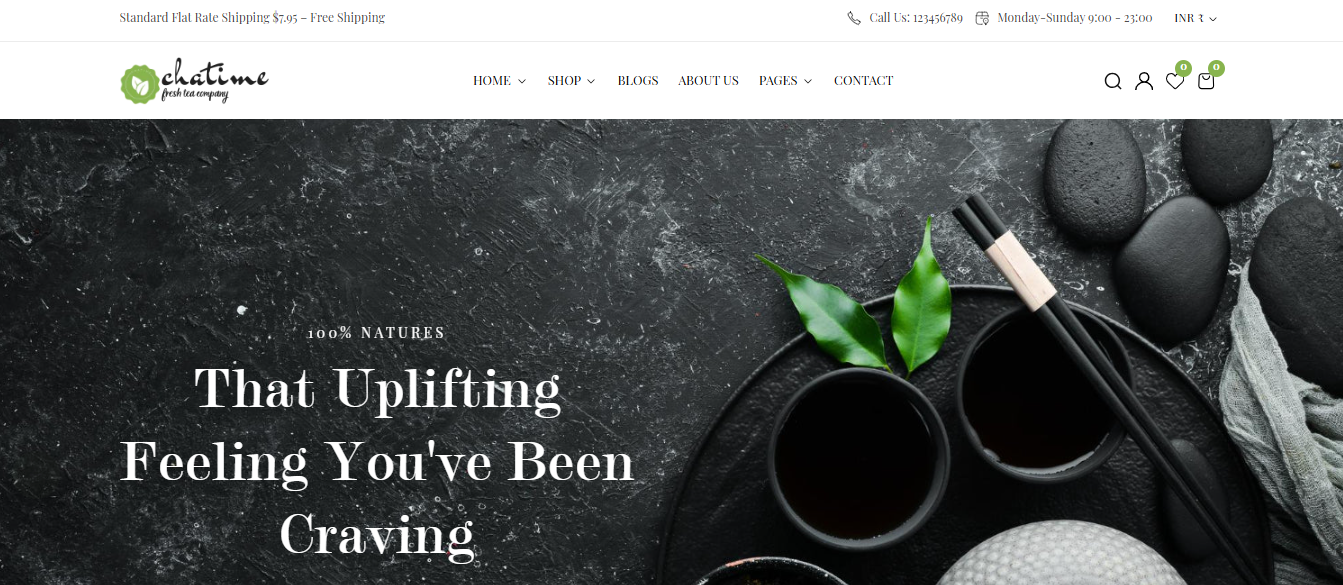This screenshot has height=585, width=1343.
Task: Open the CONTACT menu item
Action: click(x=863, y=81)
